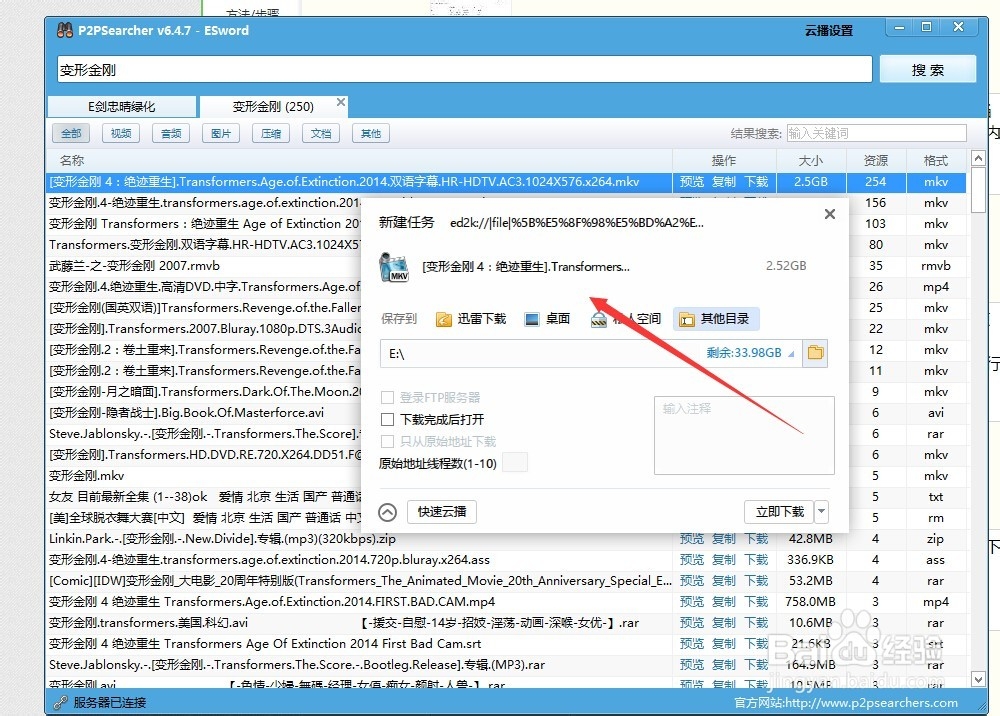This screenshot has height=716, width=1000.
Task: Click the main search field containing 变形金刚
Action: [x=464, y=69]
